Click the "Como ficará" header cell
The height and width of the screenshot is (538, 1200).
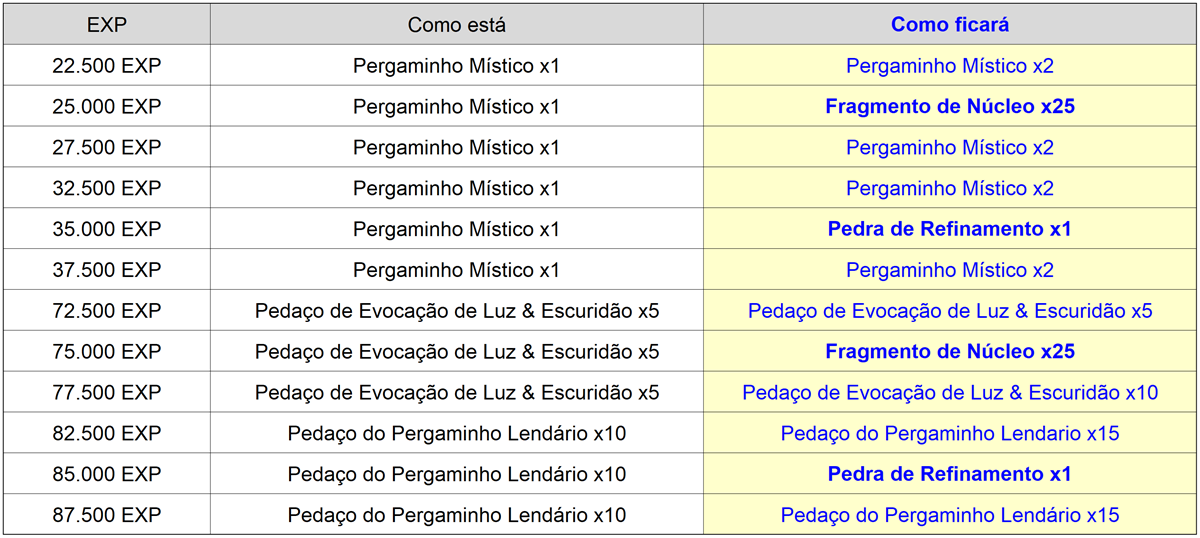949,25
